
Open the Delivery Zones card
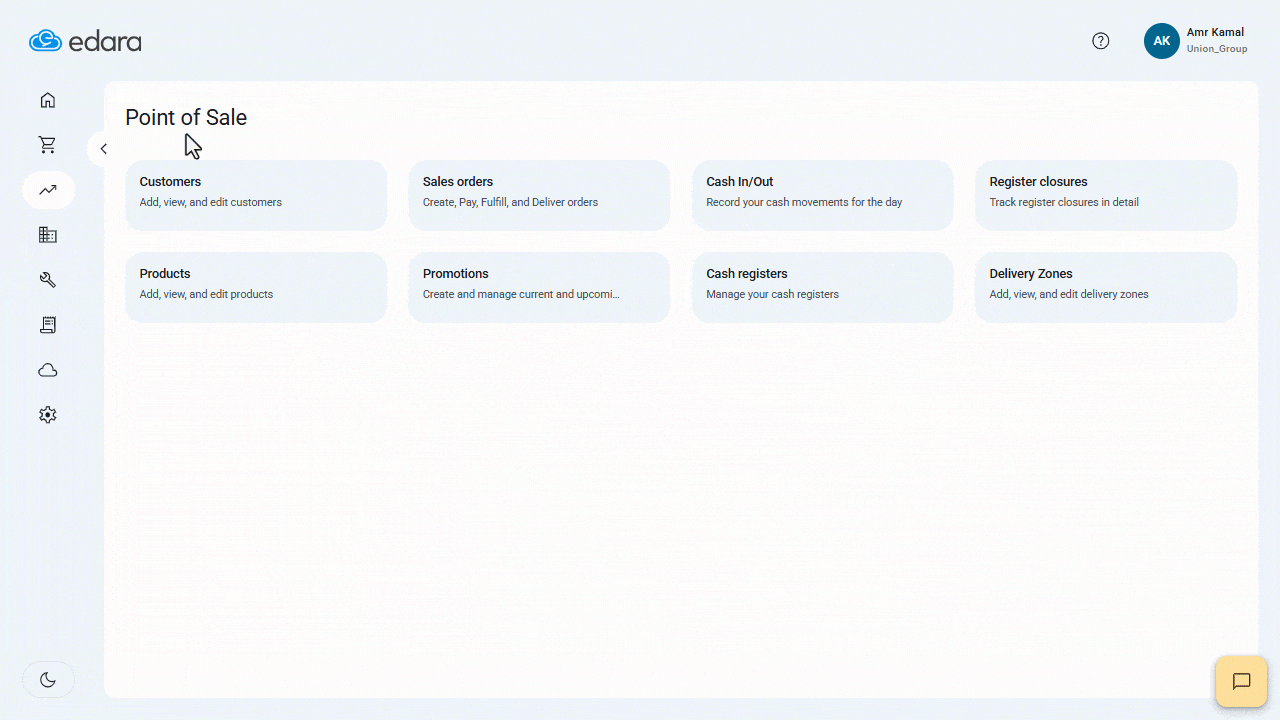click(x=1106, y=287)
